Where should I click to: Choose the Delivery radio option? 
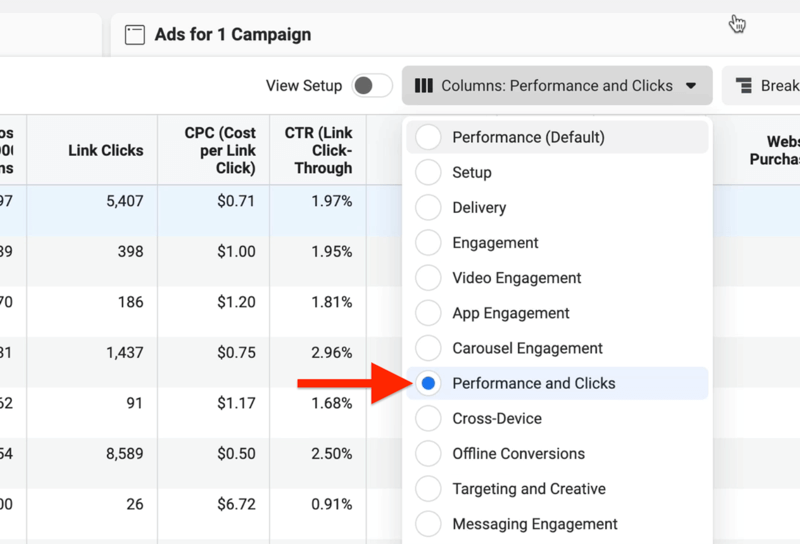(557, 208)
